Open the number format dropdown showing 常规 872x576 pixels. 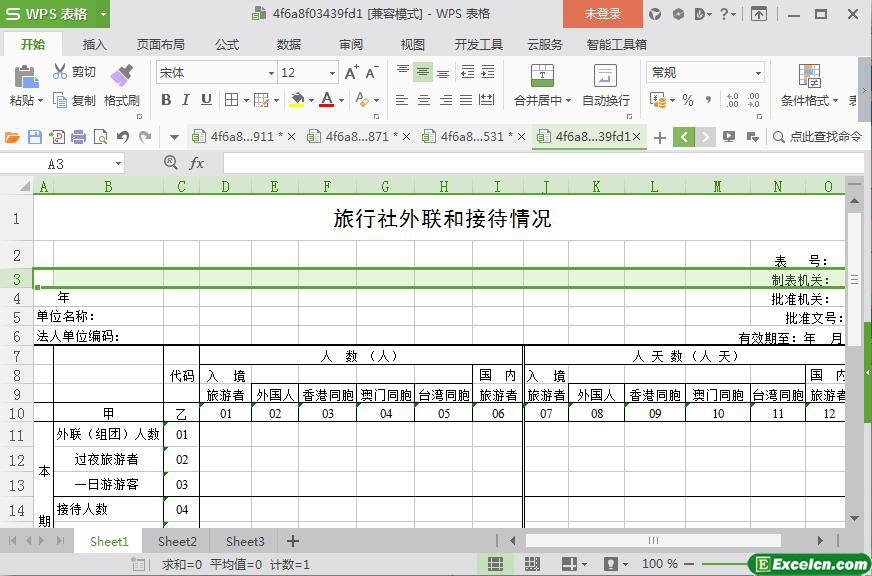pyautogui.click(x=758, y=73)
